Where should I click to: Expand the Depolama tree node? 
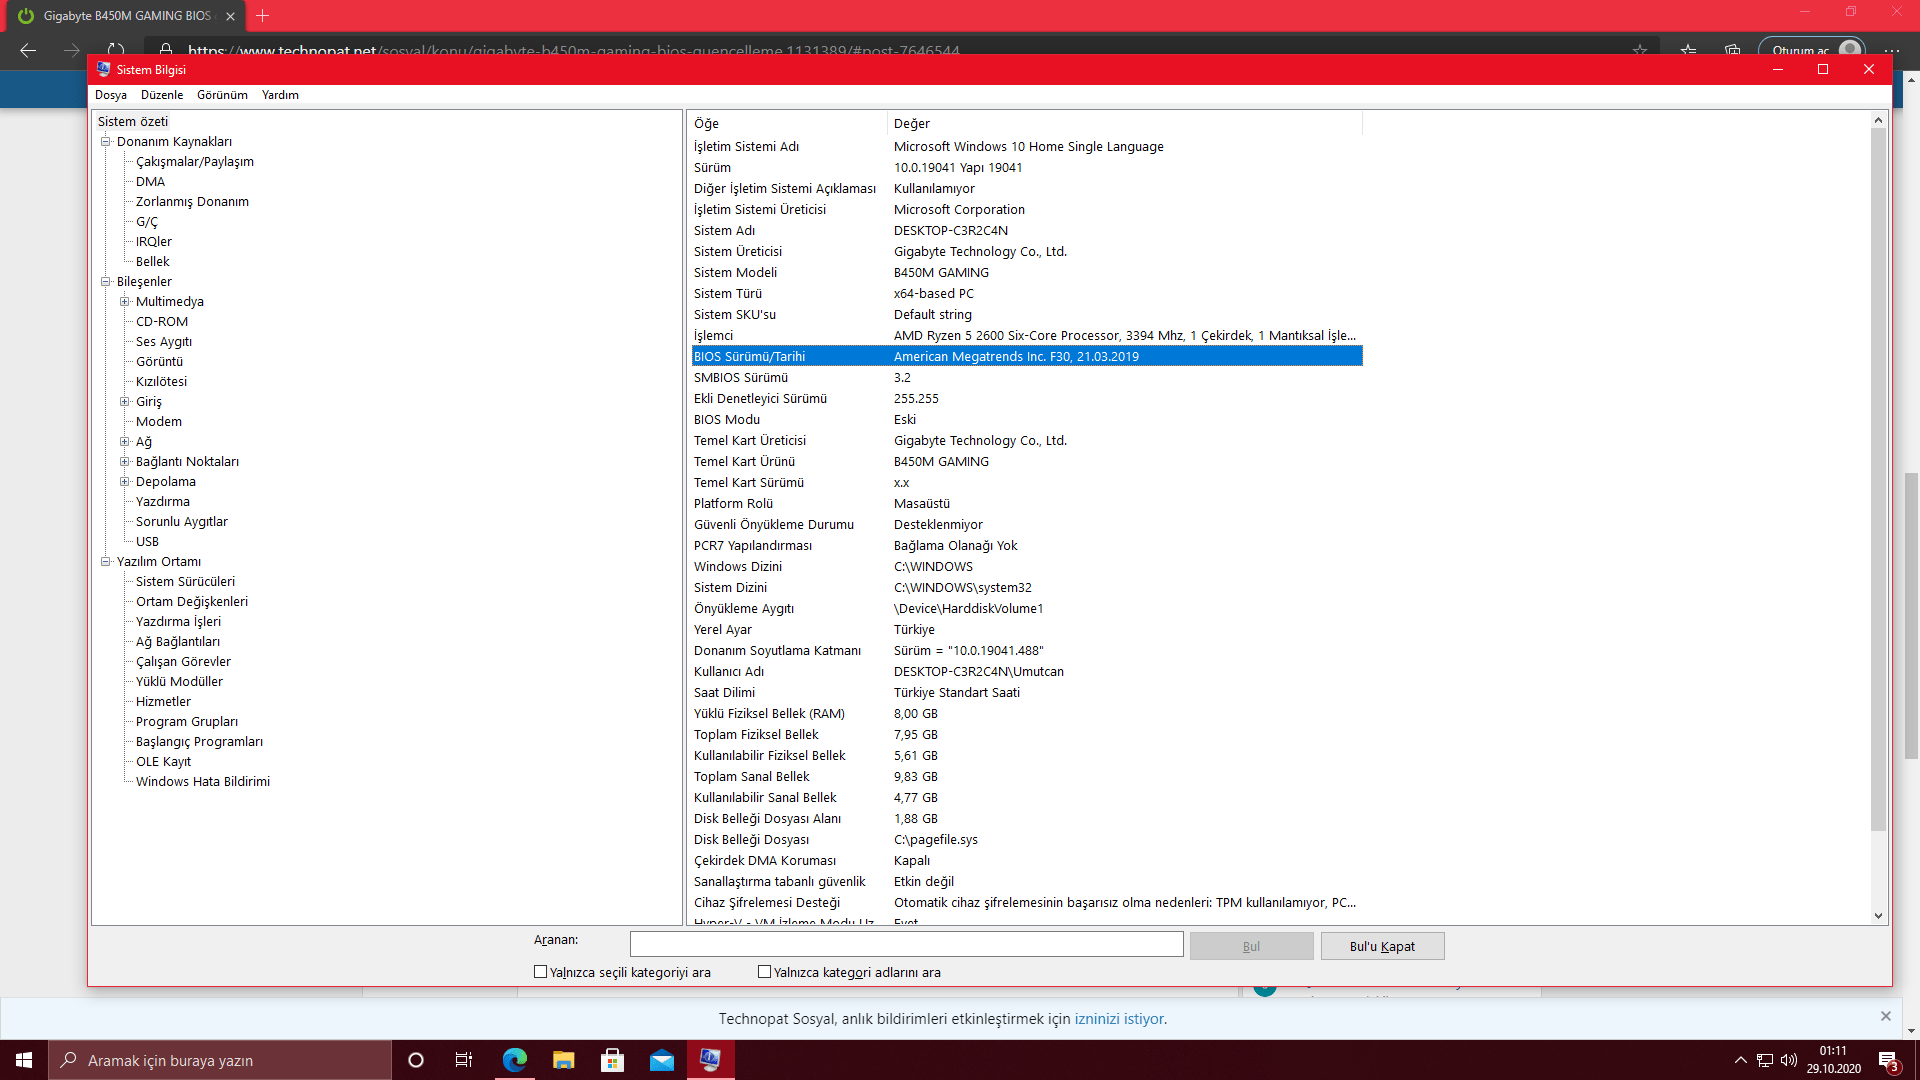tap(125, 482)
